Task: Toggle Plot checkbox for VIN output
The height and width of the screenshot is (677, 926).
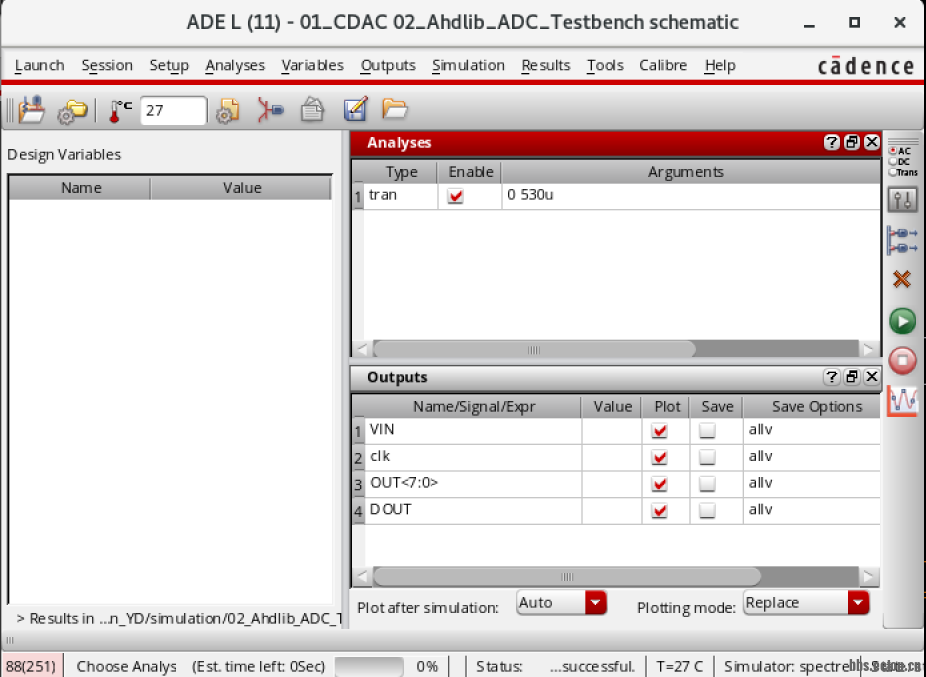Action: coord(660,431)
